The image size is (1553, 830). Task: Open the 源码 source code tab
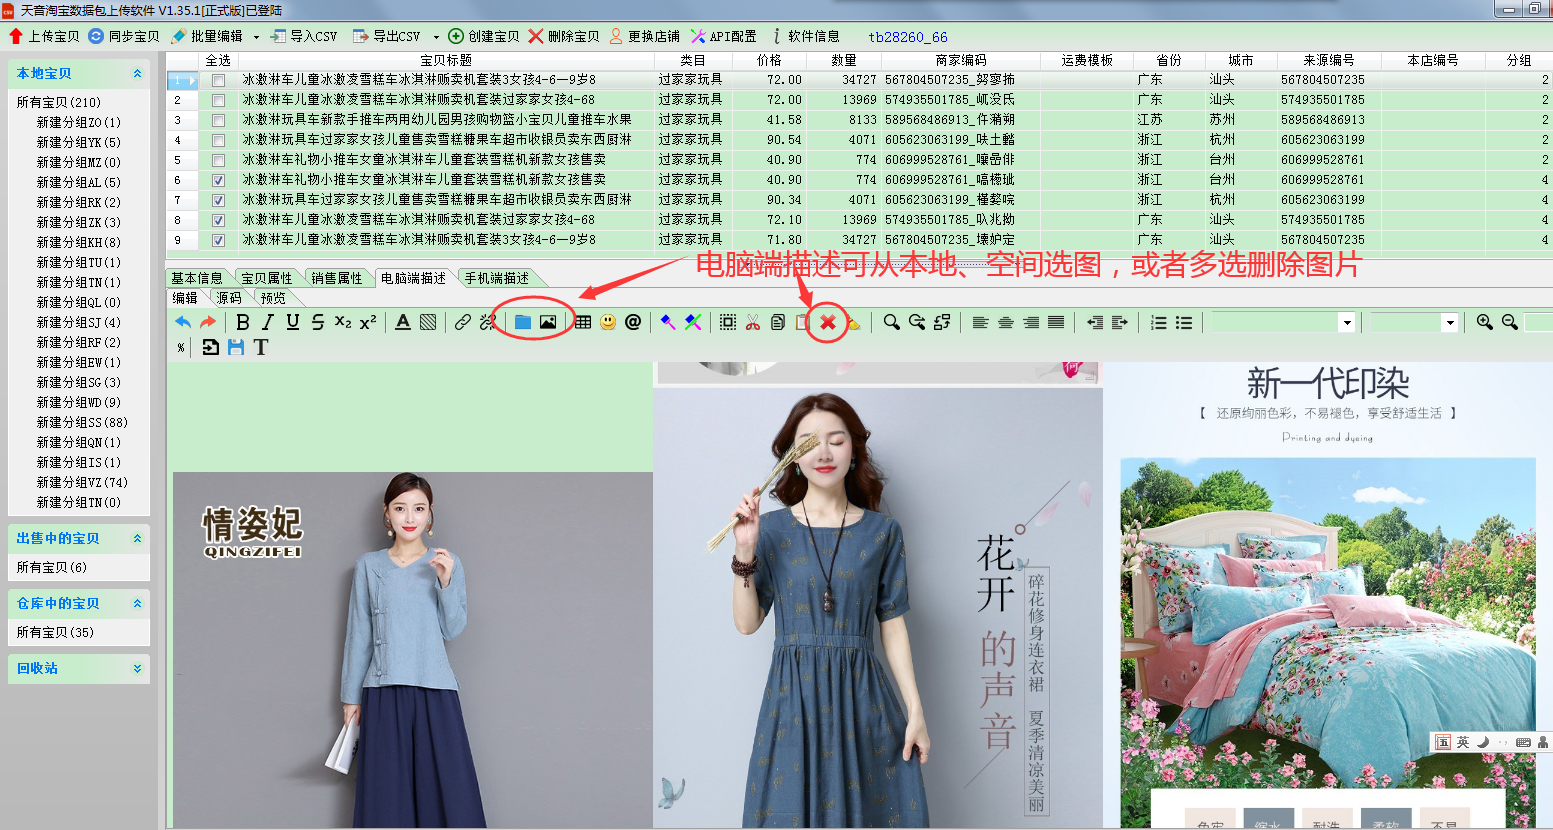pos(229,298)
